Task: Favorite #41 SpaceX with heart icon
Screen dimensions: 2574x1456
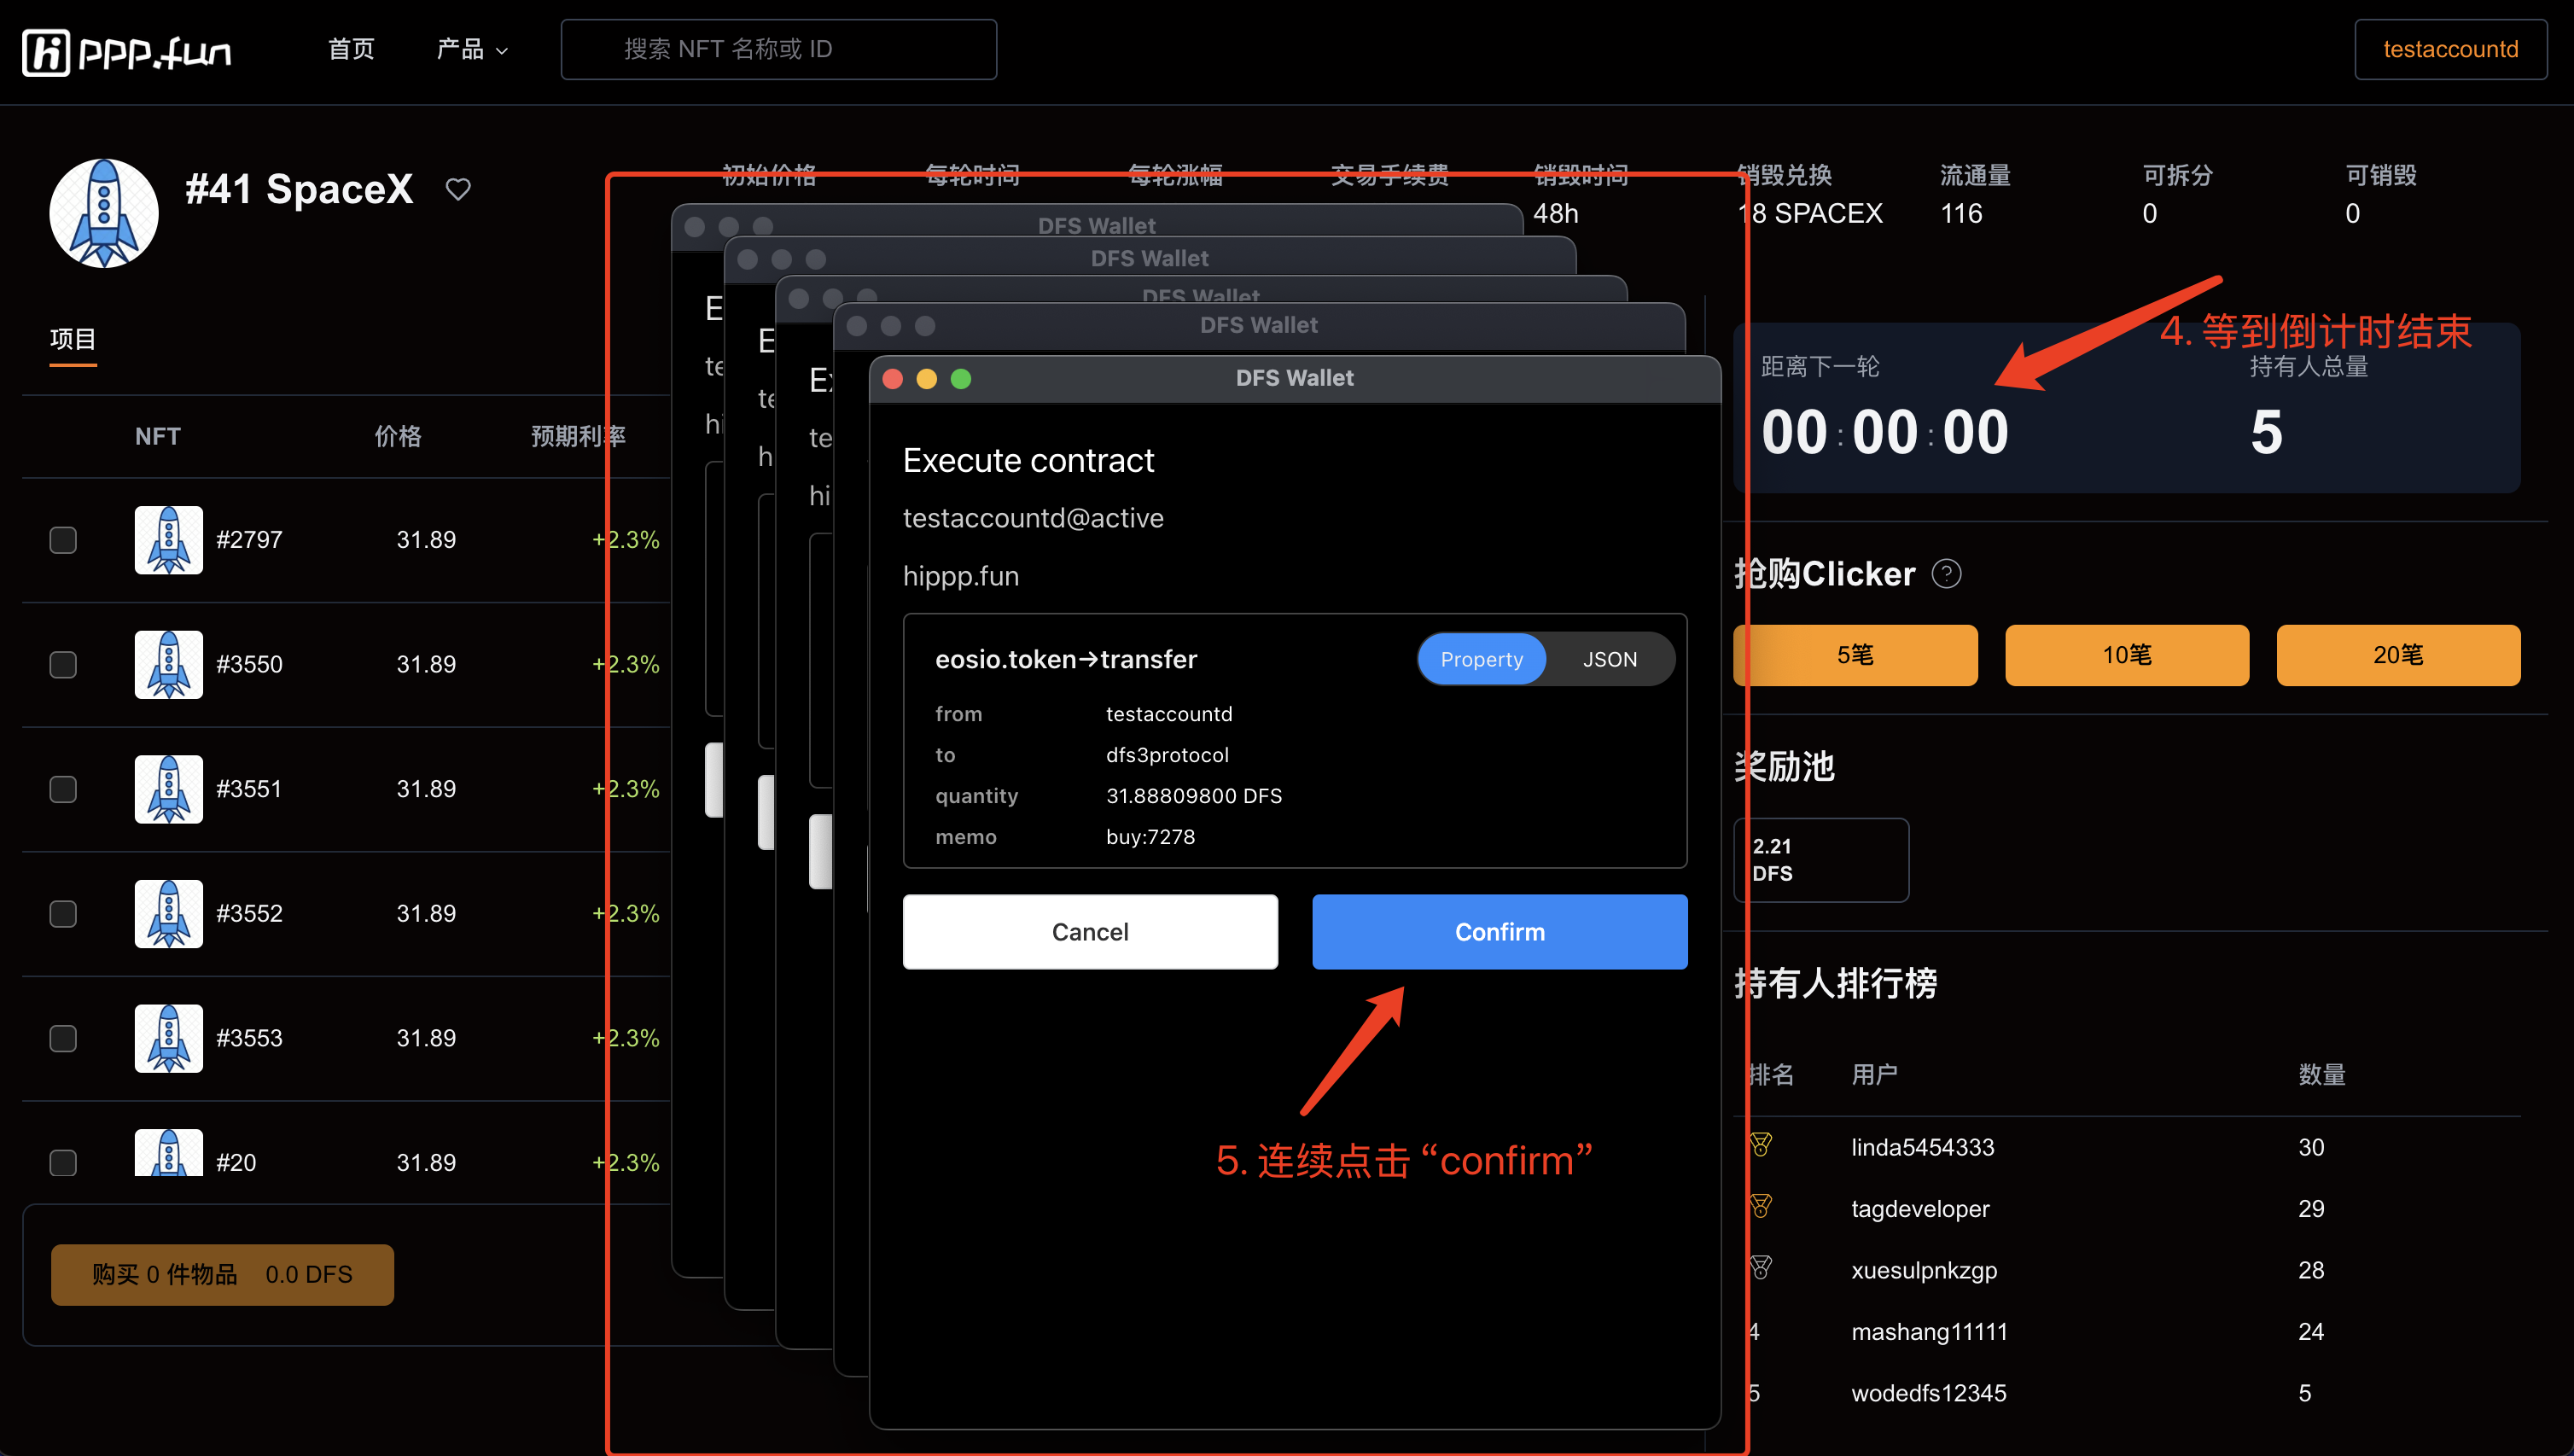Action: coord(458,189)
